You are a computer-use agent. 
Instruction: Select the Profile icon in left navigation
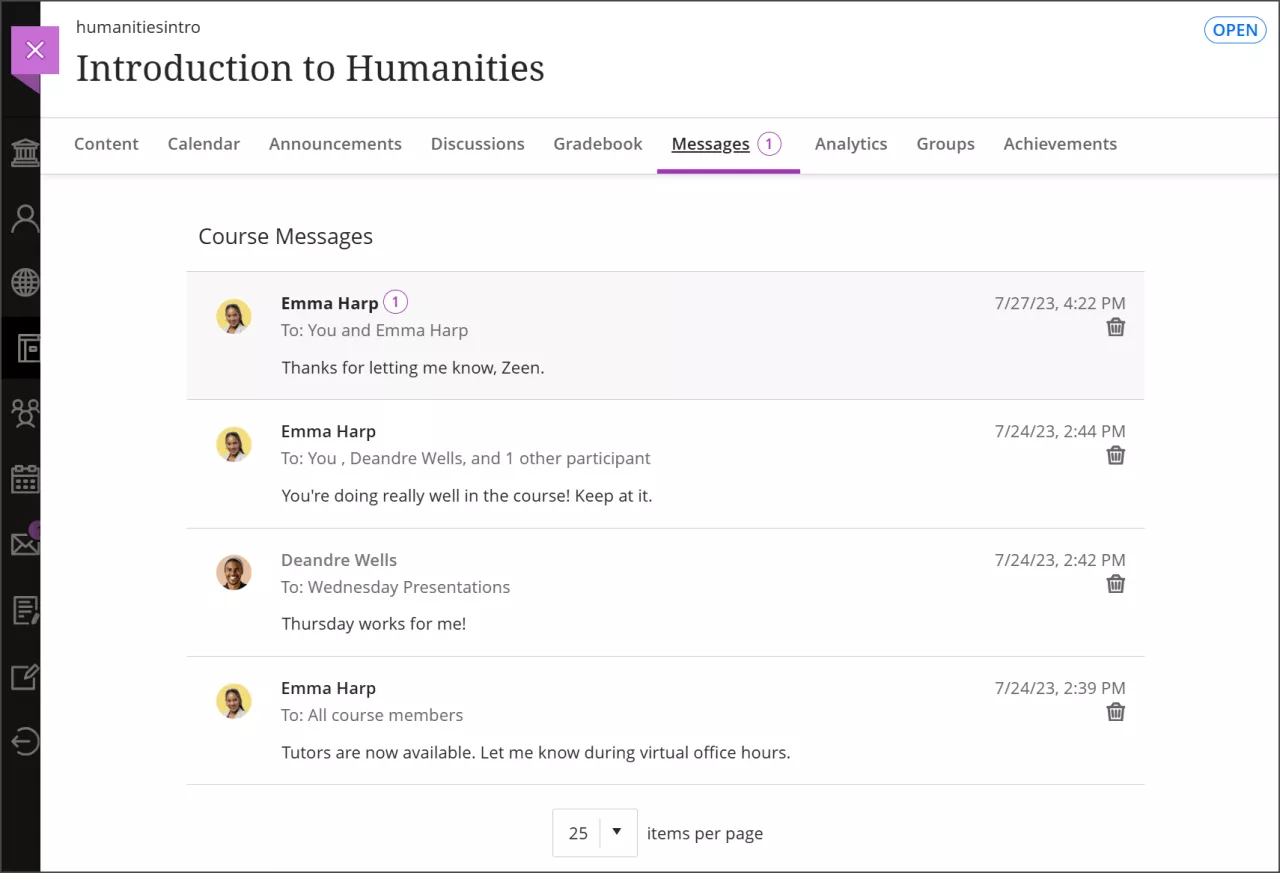pyautogui.click(x=24, y=218)
